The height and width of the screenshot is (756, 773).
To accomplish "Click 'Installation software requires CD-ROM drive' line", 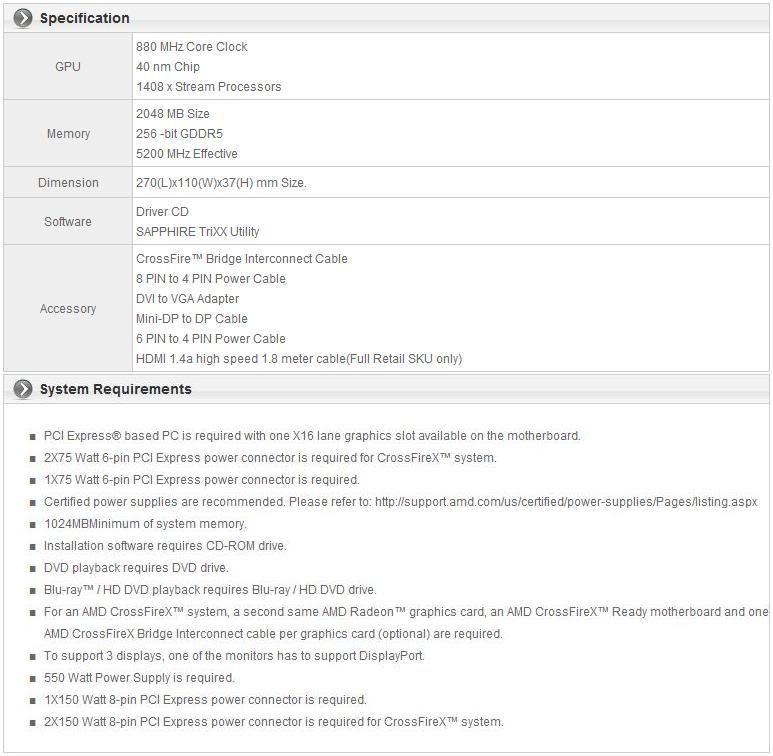I will tap(165, 546).
